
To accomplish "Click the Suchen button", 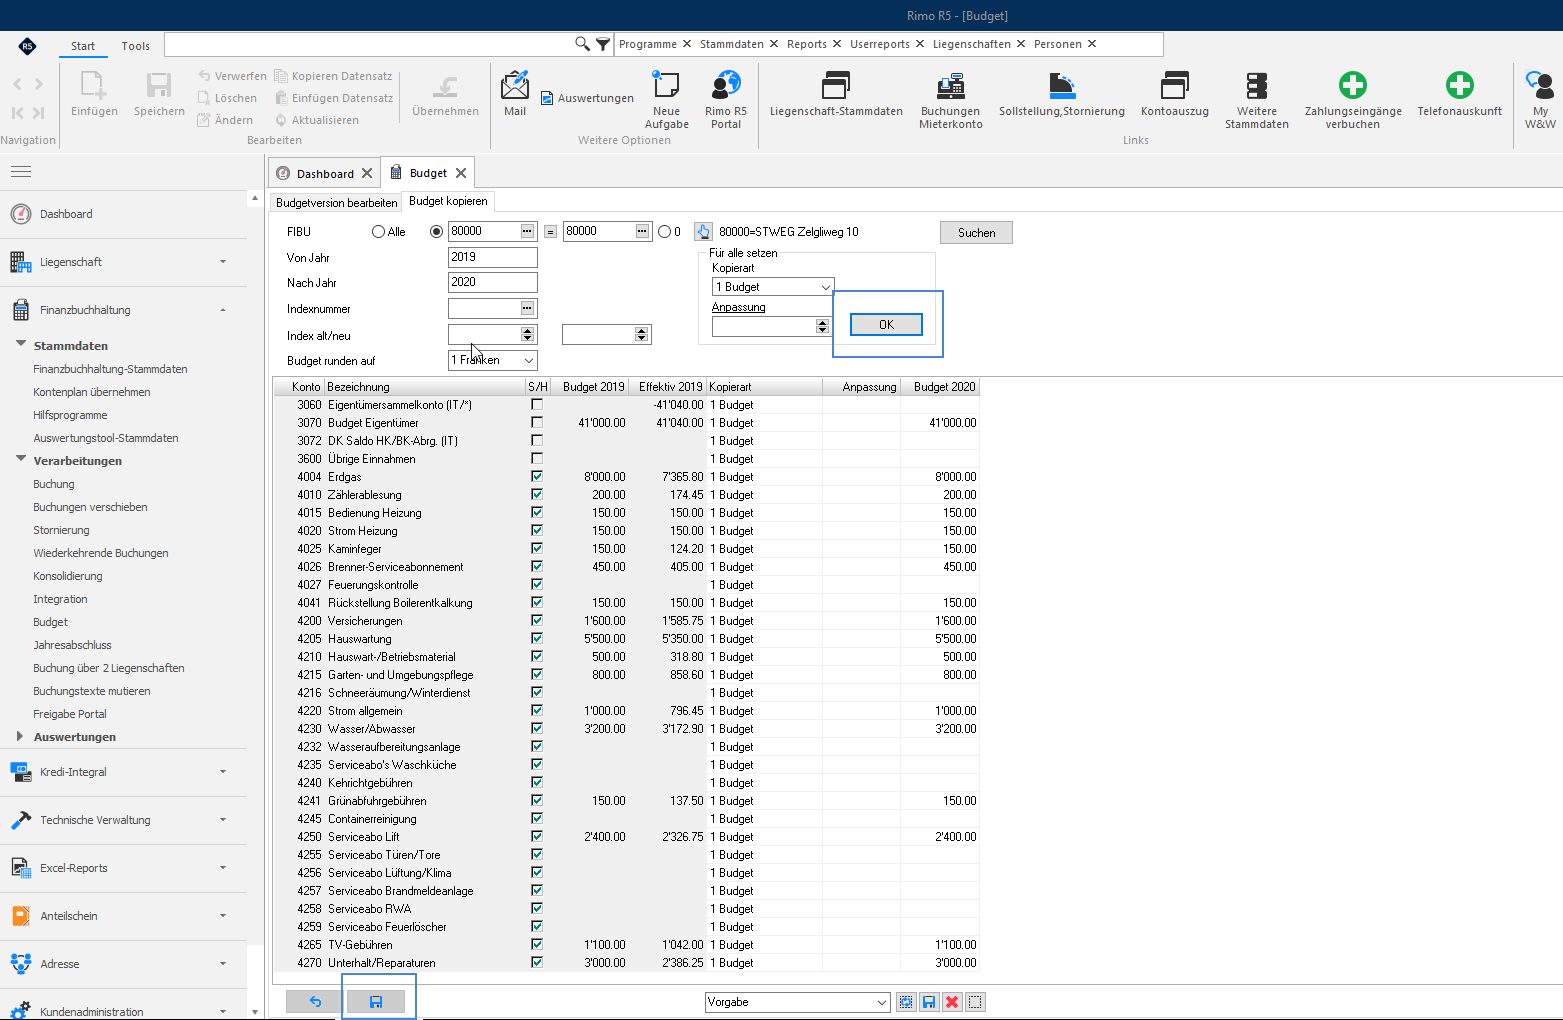I will (976, 233).
